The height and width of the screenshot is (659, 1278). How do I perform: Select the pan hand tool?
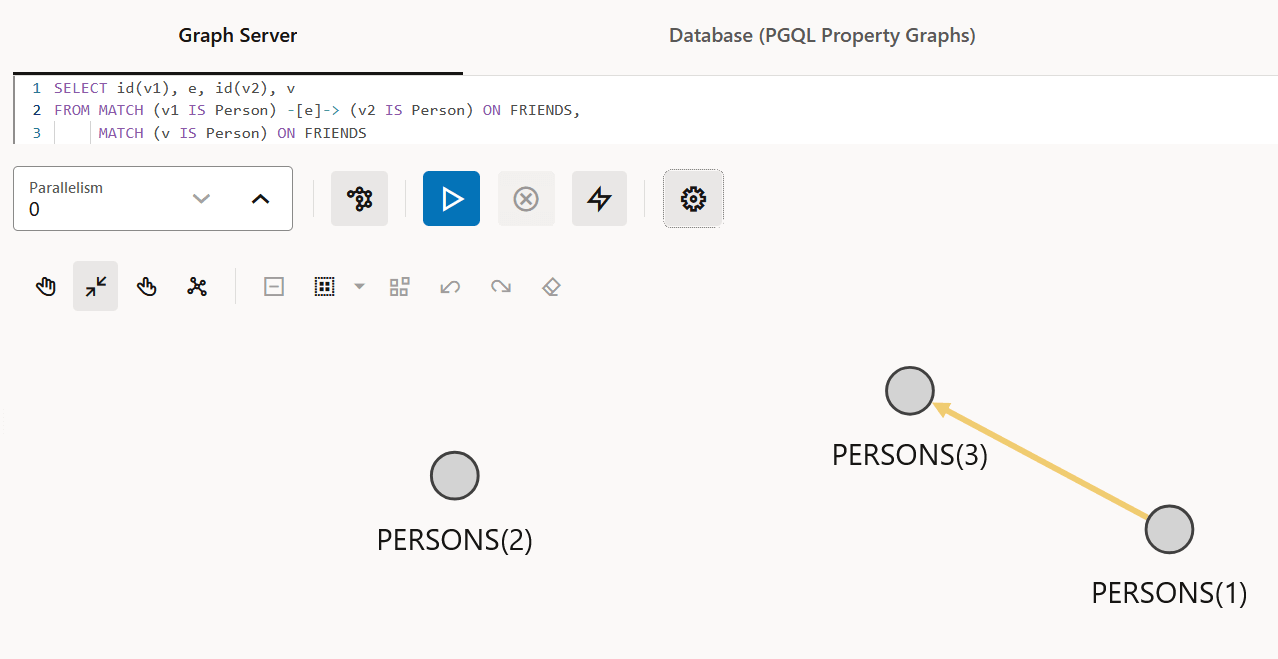[x=46, y=287]
